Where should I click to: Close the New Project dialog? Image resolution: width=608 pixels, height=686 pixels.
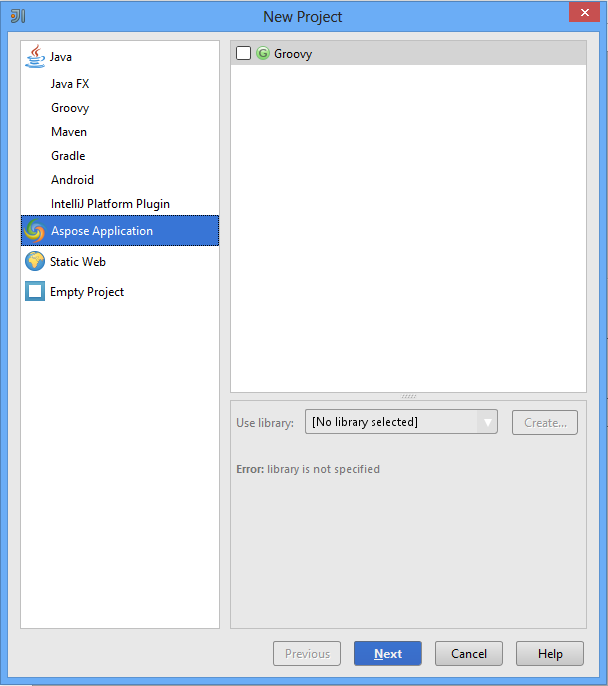pyautogui.click(x=584, y=12)
